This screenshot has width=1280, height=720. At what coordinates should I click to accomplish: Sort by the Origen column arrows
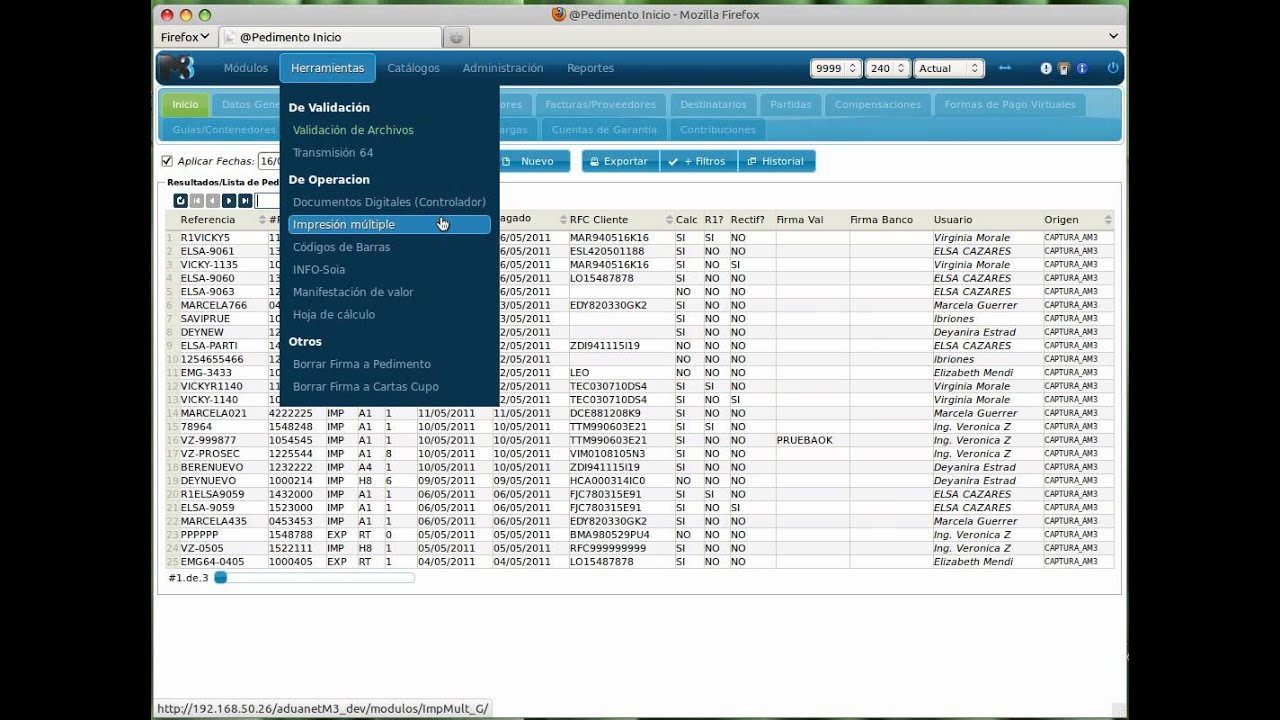1108,220
